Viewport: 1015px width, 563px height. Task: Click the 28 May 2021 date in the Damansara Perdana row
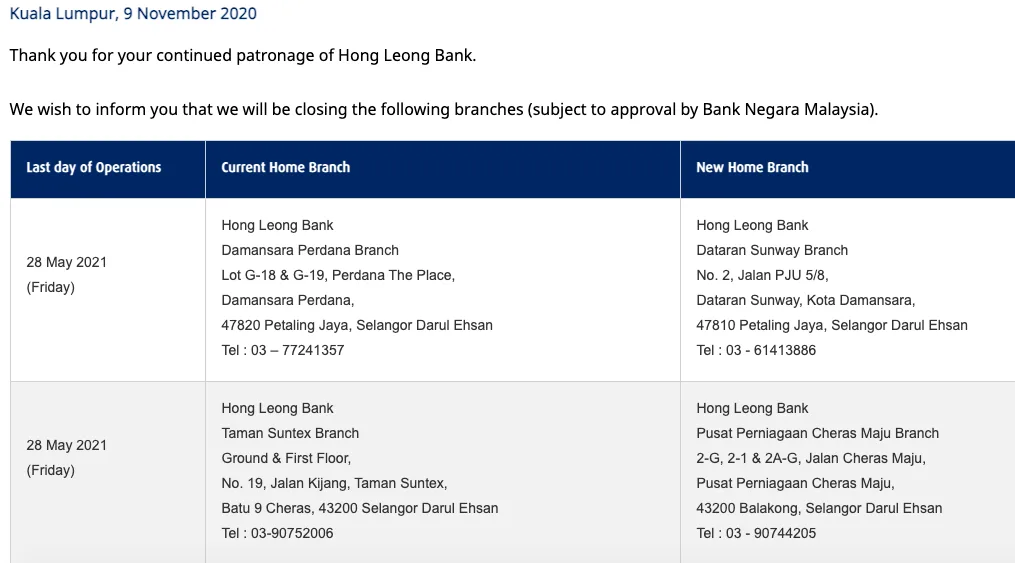66,263
